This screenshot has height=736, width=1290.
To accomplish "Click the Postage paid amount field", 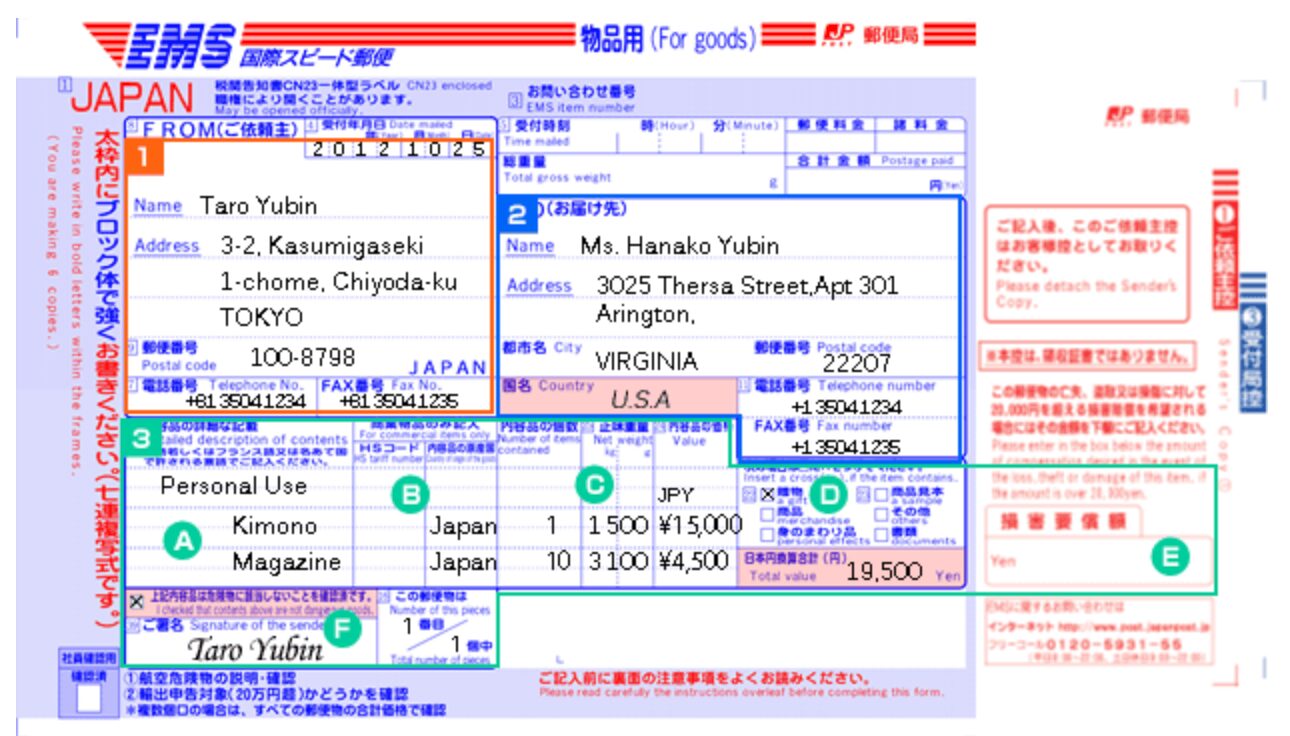I will click(876, 179).
